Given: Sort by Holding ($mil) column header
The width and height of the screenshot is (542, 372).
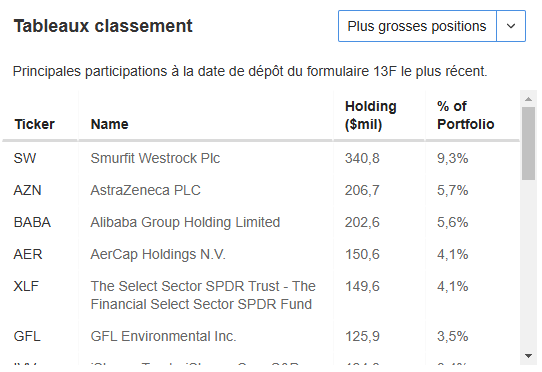Looking at the screenshot, I should tap(371, 115).
